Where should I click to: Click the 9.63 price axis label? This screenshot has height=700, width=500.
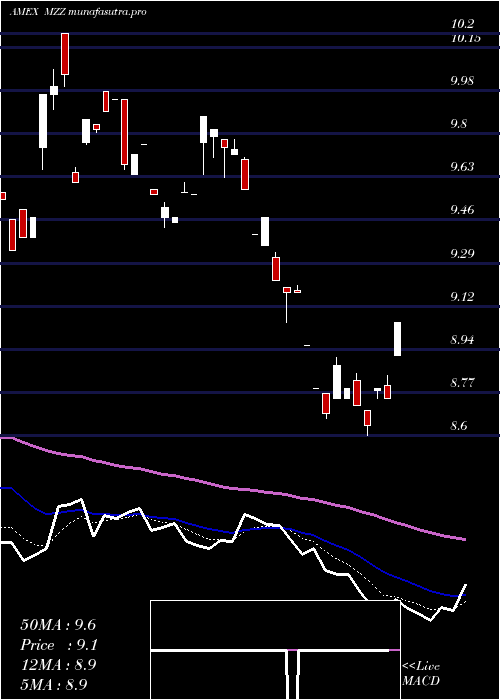(462, 167)
